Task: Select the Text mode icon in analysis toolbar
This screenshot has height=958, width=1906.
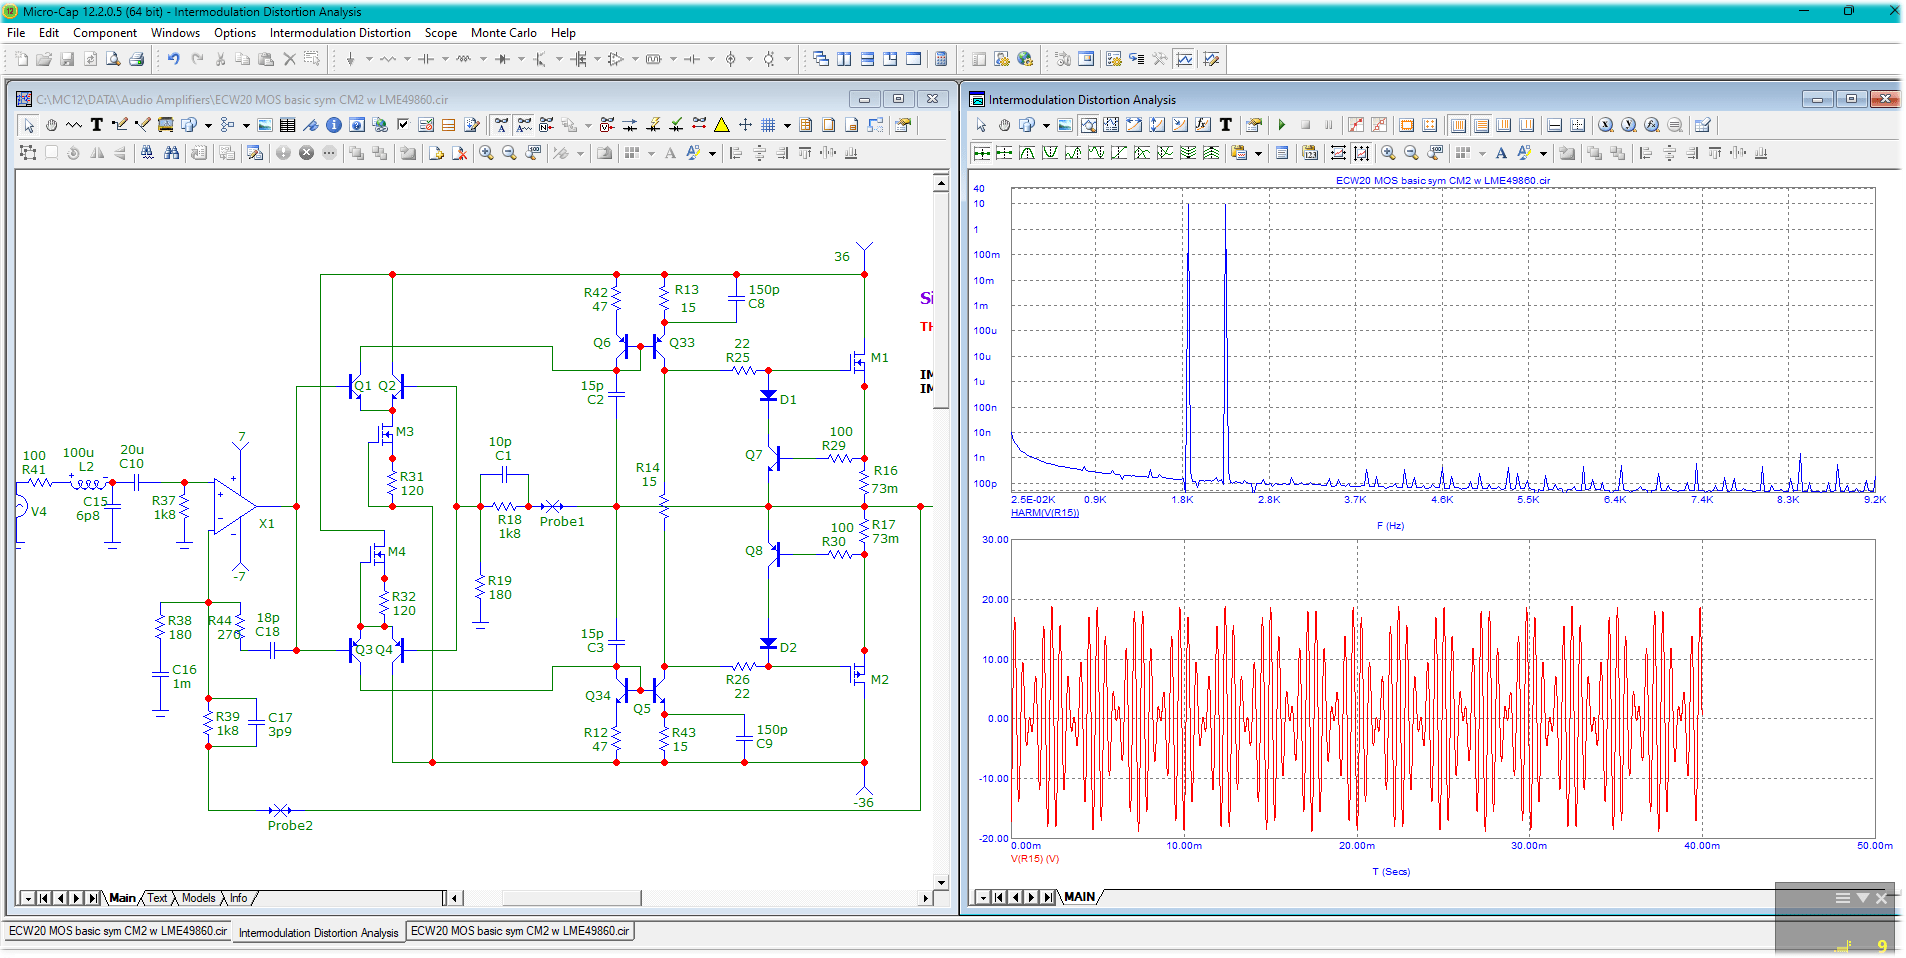Action: (x=1226, y=125)
